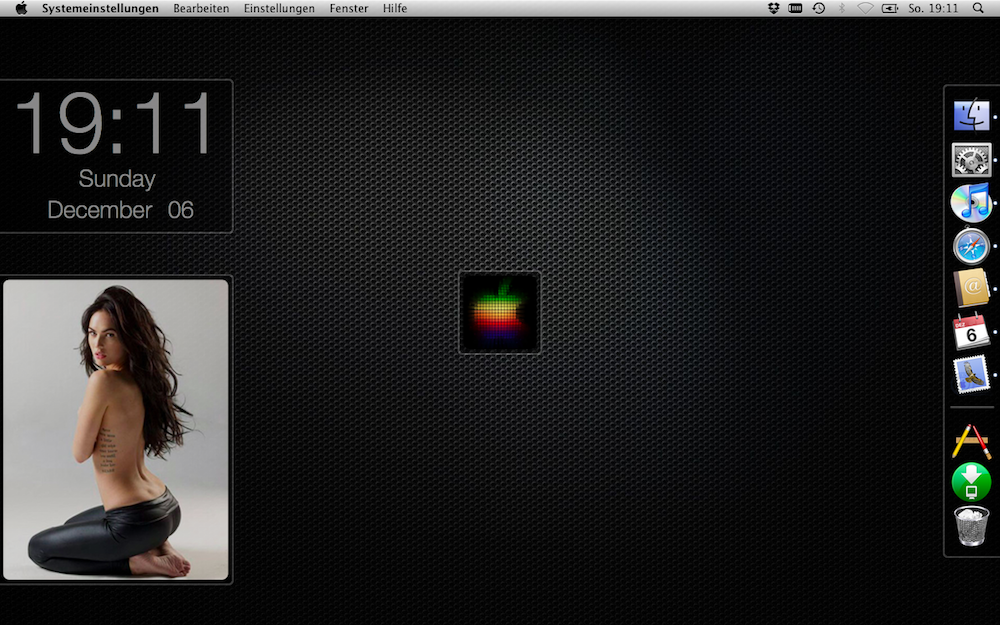Click the photo widget on the desktop
This screenshot has width=1000, height=625.
(115, 429)
